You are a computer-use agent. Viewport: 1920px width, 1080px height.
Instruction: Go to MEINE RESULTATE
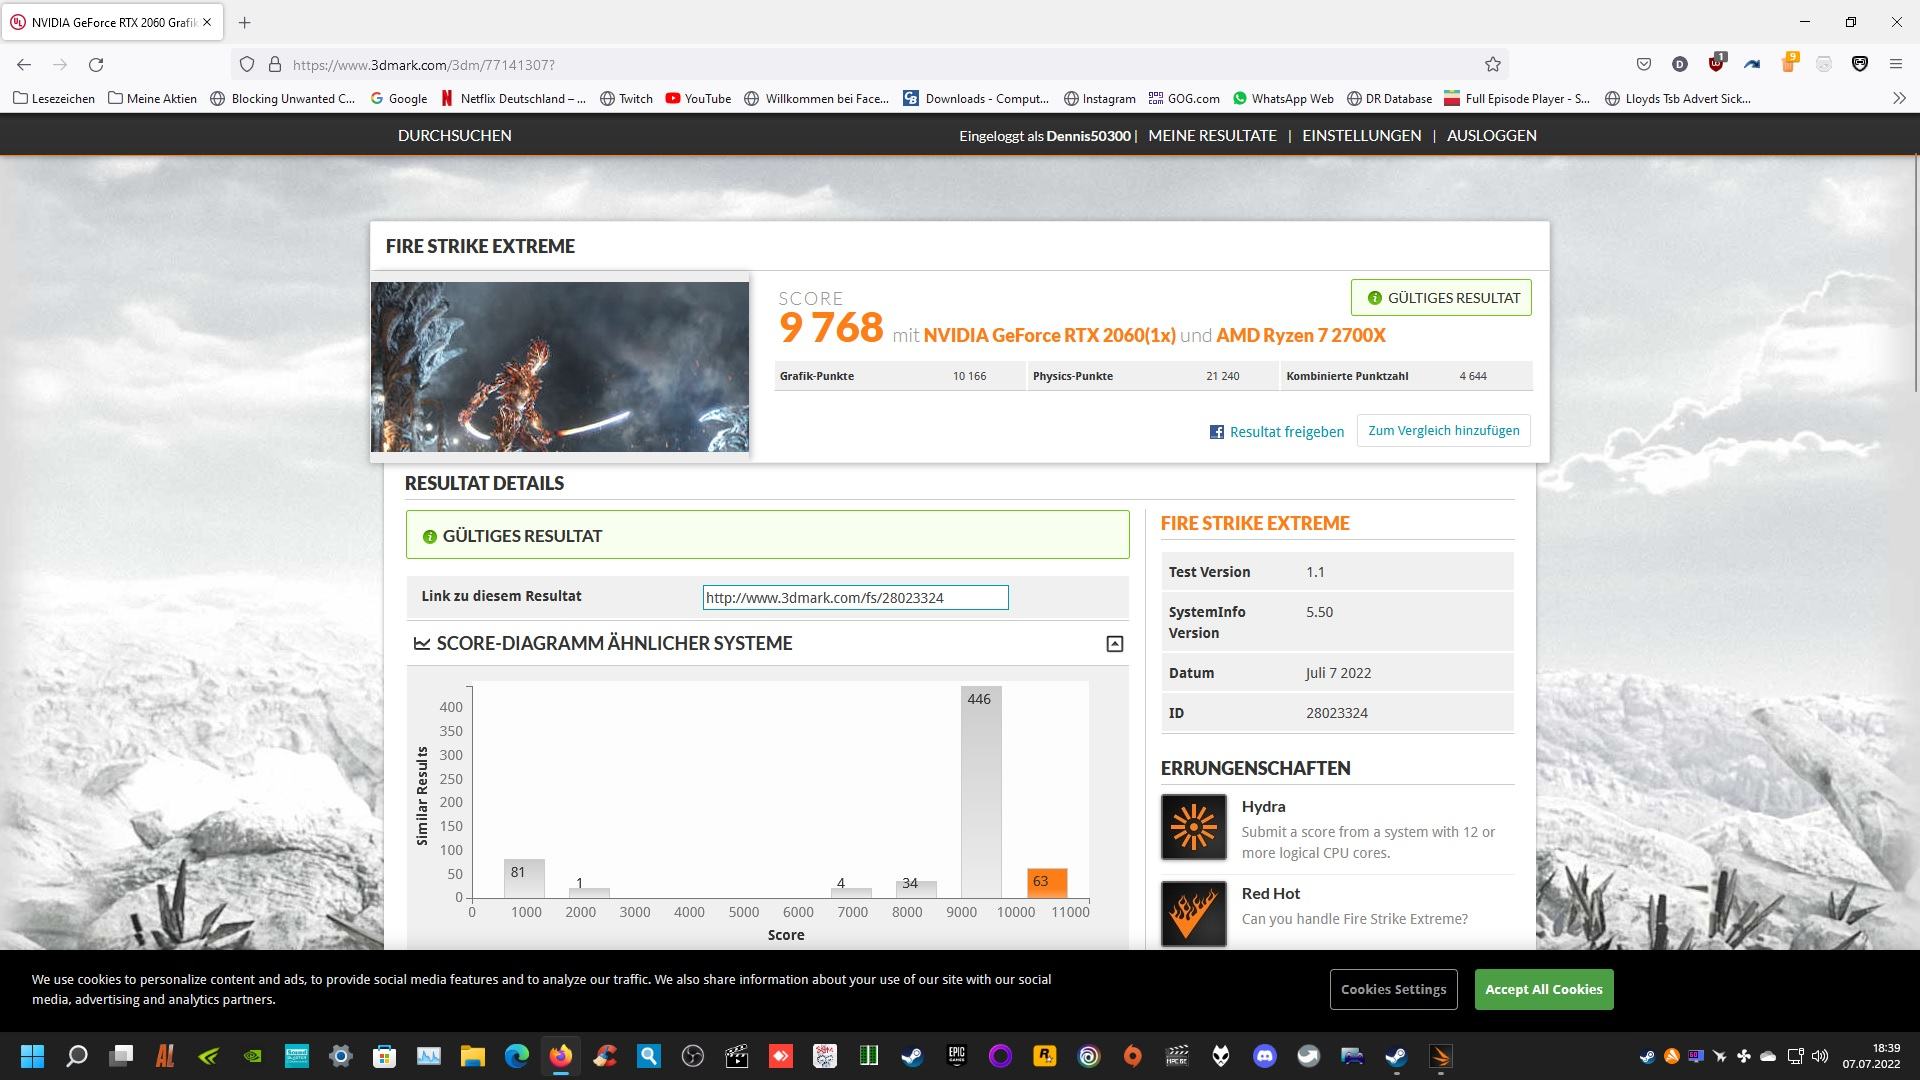coord(1212,135)
